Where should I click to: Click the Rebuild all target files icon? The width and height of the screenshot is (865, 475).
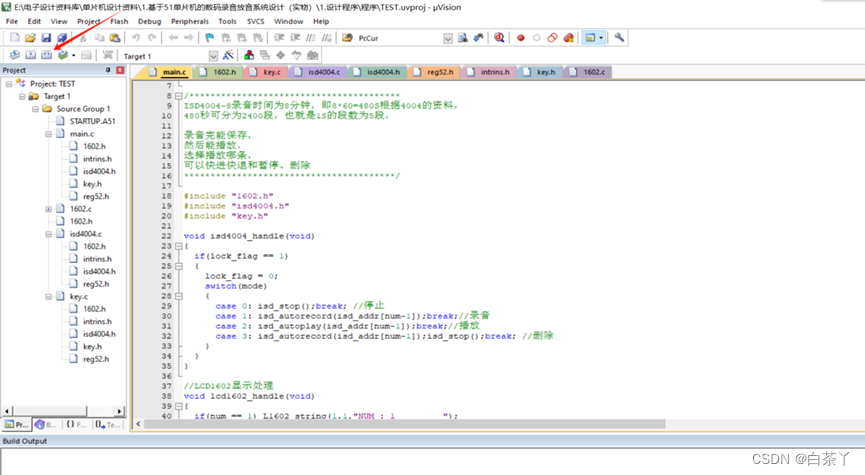[x=47, y=55]
